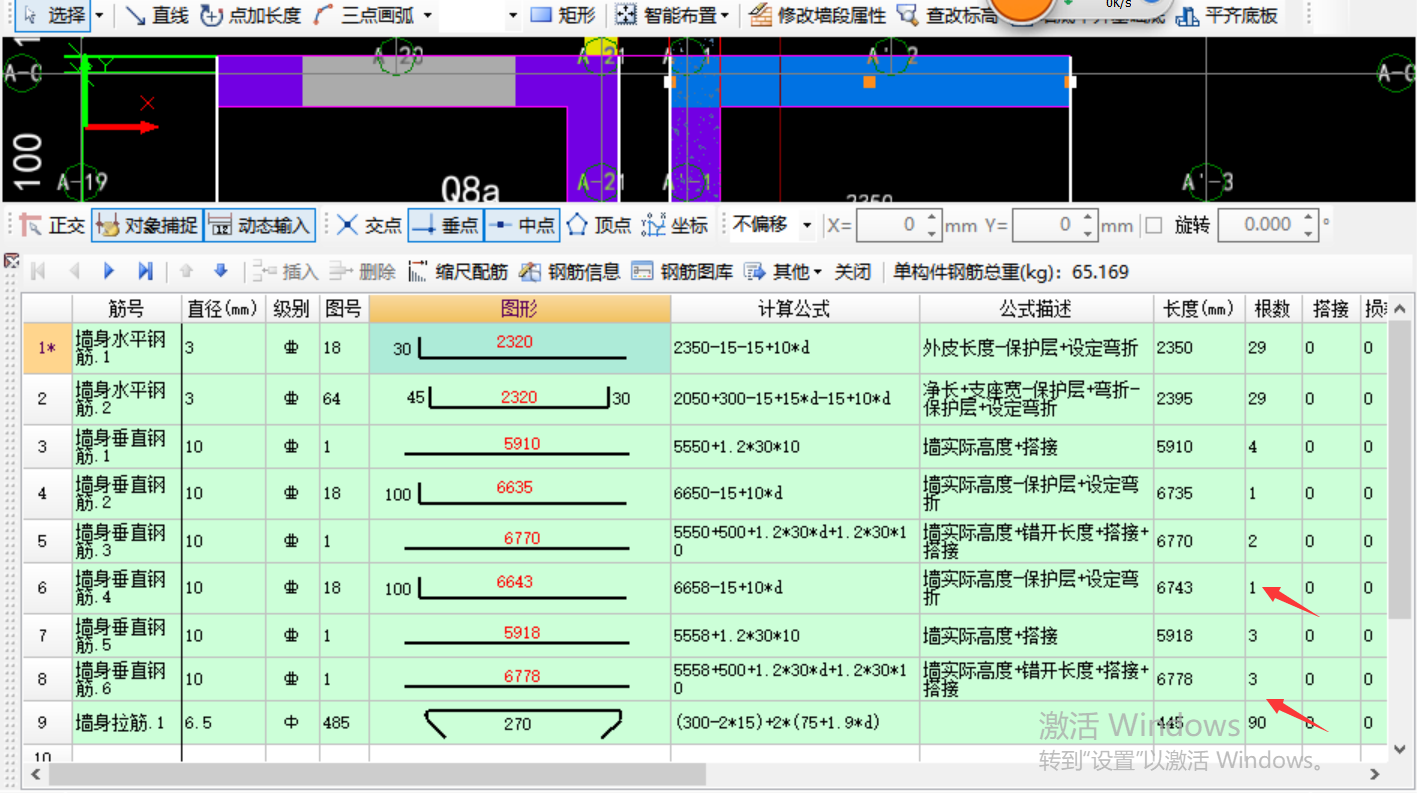Toggle 动态输入 dynamic input
Image resolution: width=1417 pixels, height=793 pixels.
click(260, 225)
